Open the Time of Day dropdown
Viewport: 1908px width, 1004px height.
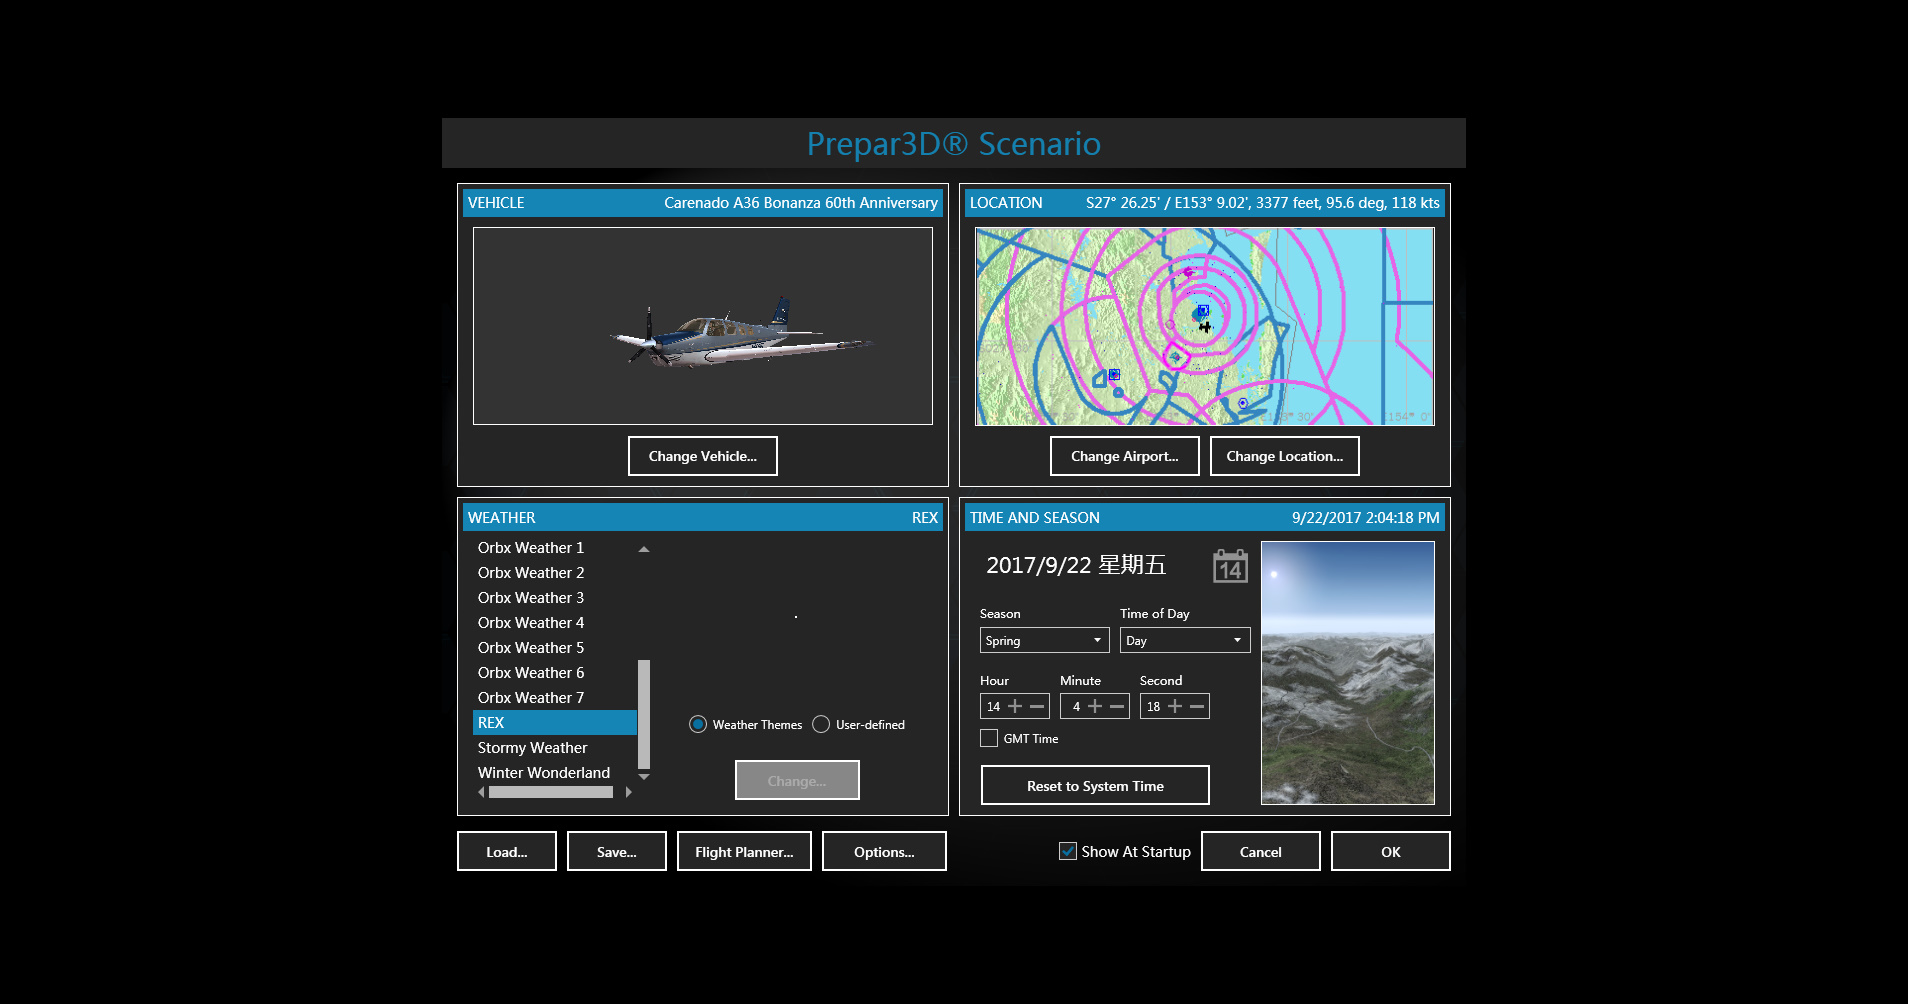(x=1184, y=640)
